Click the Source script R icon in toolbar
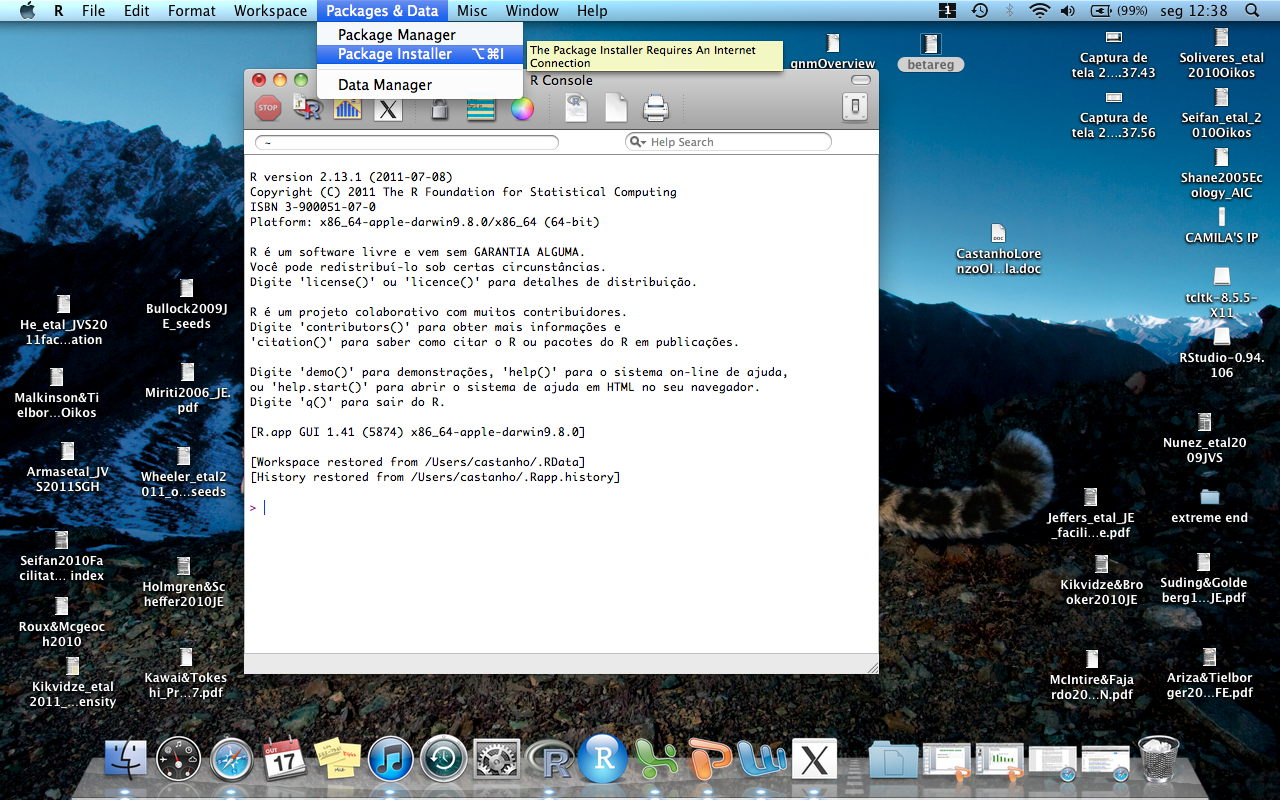Image resolution: width=1280 pixels, height=800 pixels. coord(307,108)
